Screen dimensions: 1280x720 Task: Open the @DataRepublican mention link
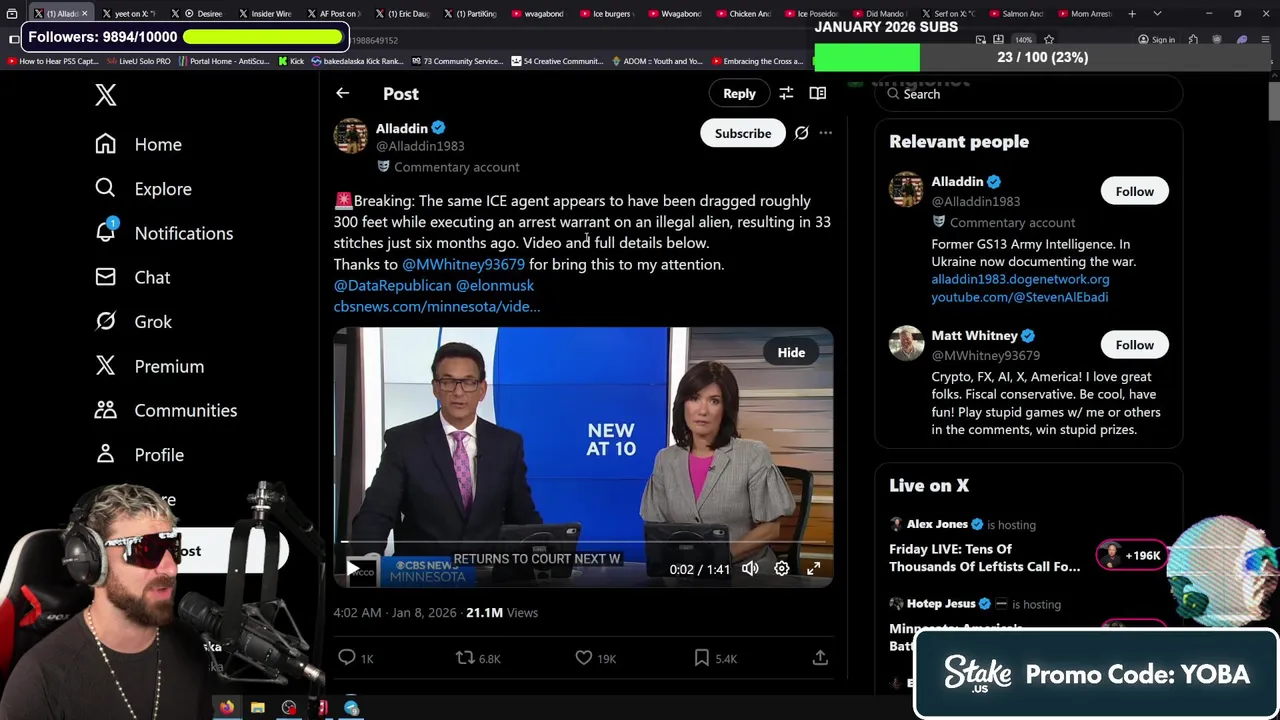click(392, 285)
